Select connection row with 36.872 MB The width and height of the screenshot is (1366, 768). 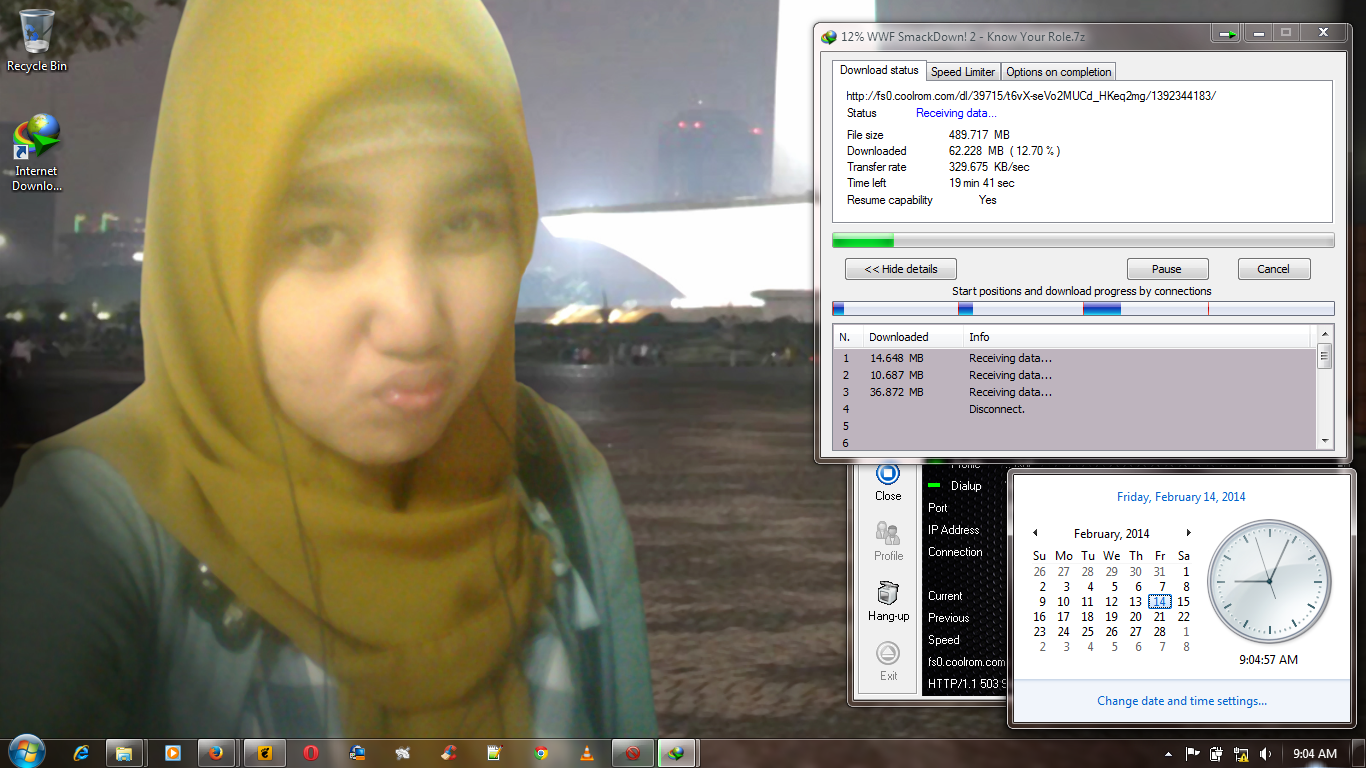pos(1075,392)
